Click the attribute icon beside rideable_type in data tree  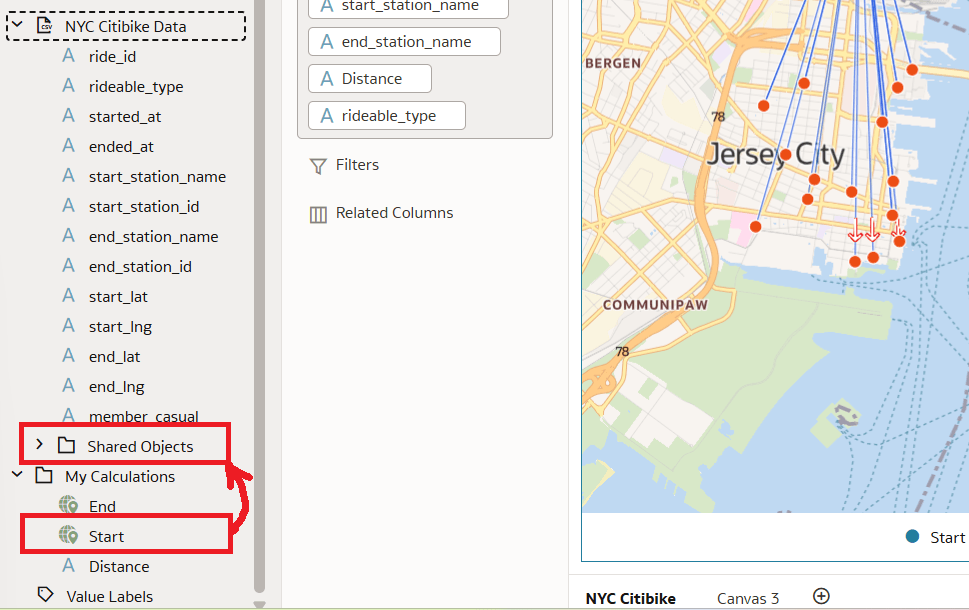pos(69,86)
